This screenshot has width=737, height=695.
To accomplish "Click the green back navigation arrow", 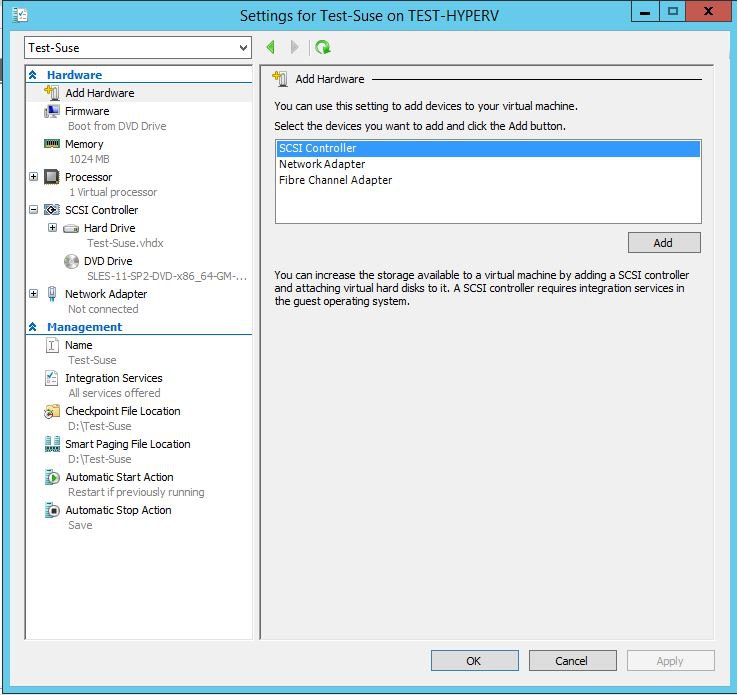I will (270, 47).
